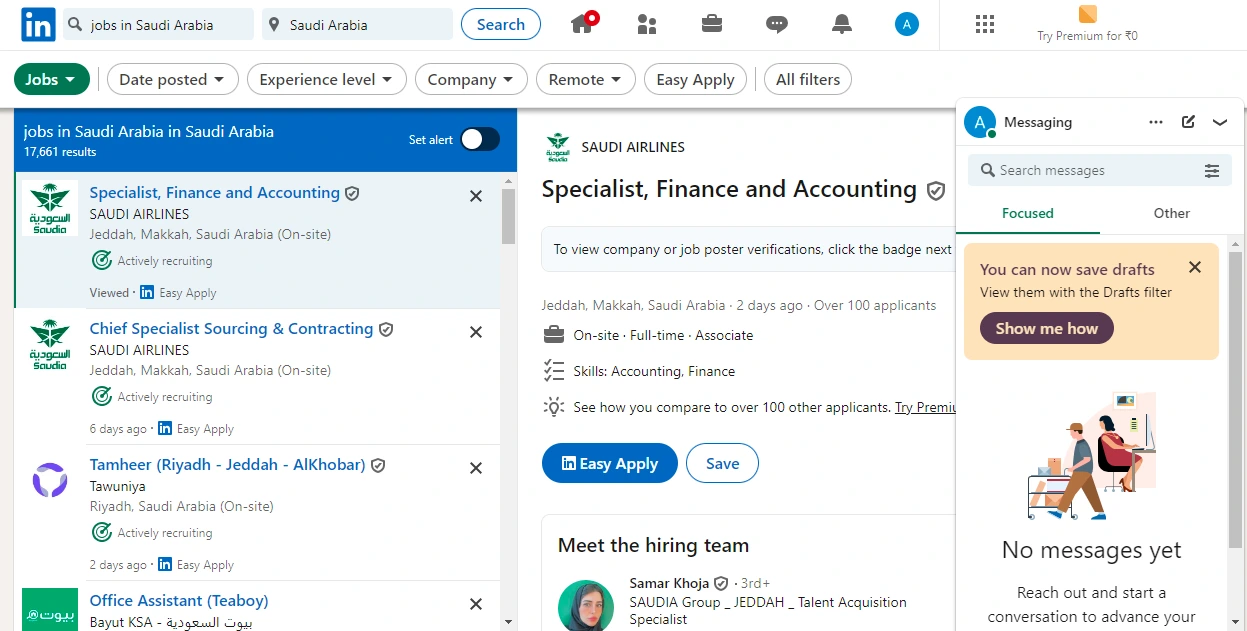Click the job list scrollbar
This screenshot has height=631, width=1247.
[x=509, y=216]
